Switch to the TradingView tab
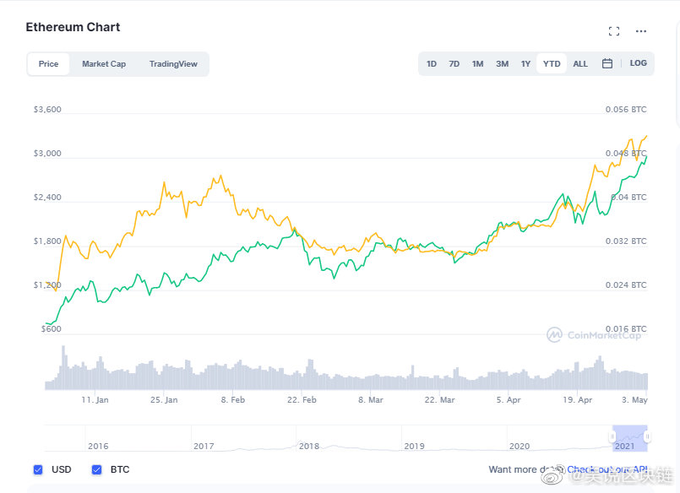Screen dimensions: 680x493 (173, 64)
